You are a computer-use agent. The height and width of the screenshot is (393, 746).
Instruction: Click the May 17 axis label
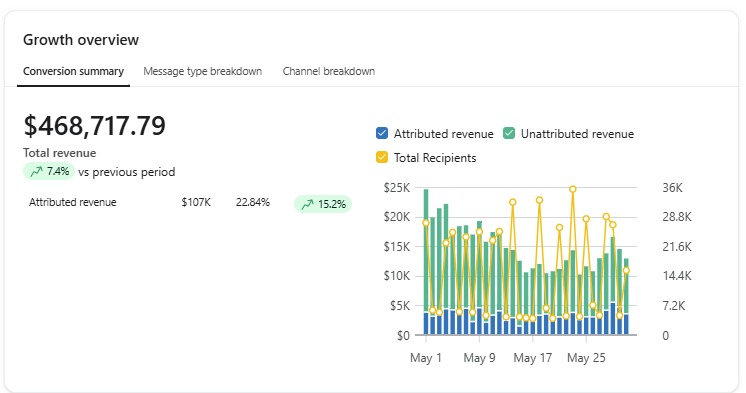pos(533,358)
